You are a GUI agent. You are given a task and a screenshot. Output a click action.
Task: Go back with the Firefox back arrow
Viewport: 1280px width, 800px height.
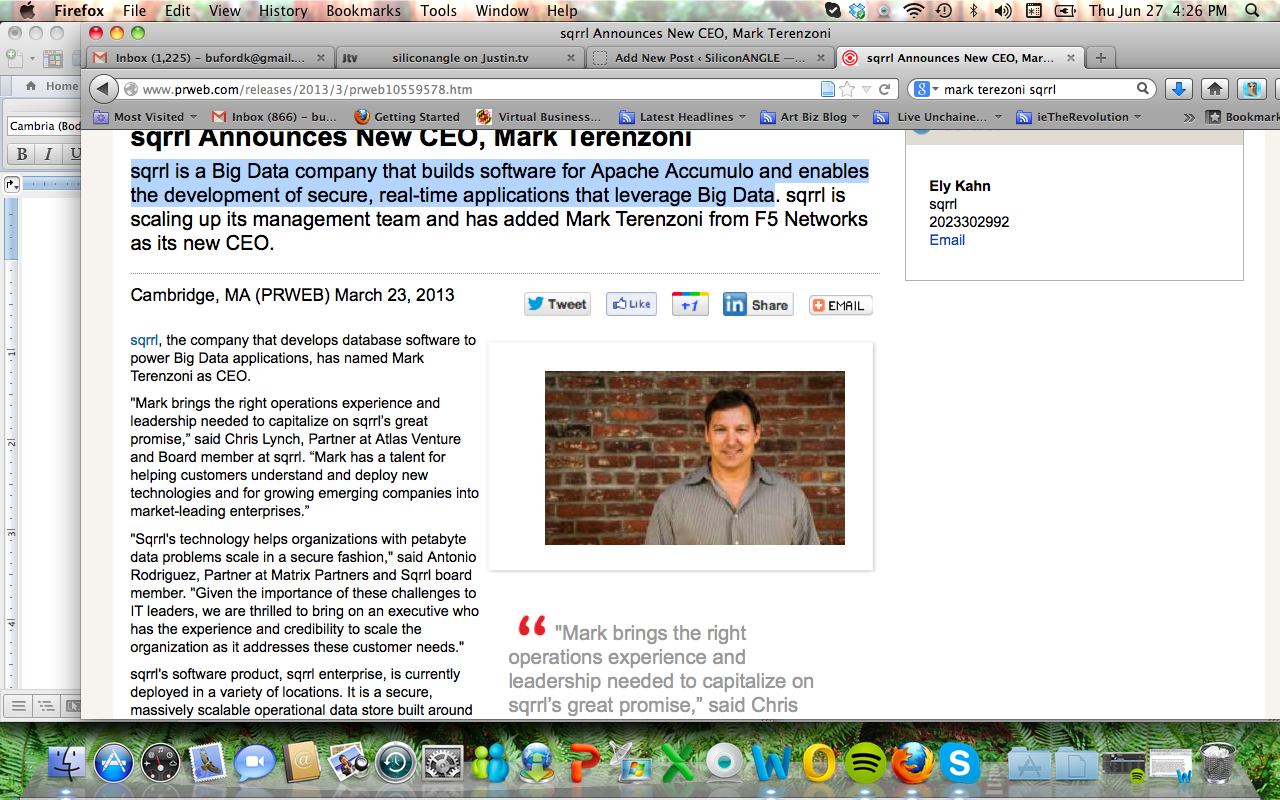pyautogui.click(x=103, y=89)
